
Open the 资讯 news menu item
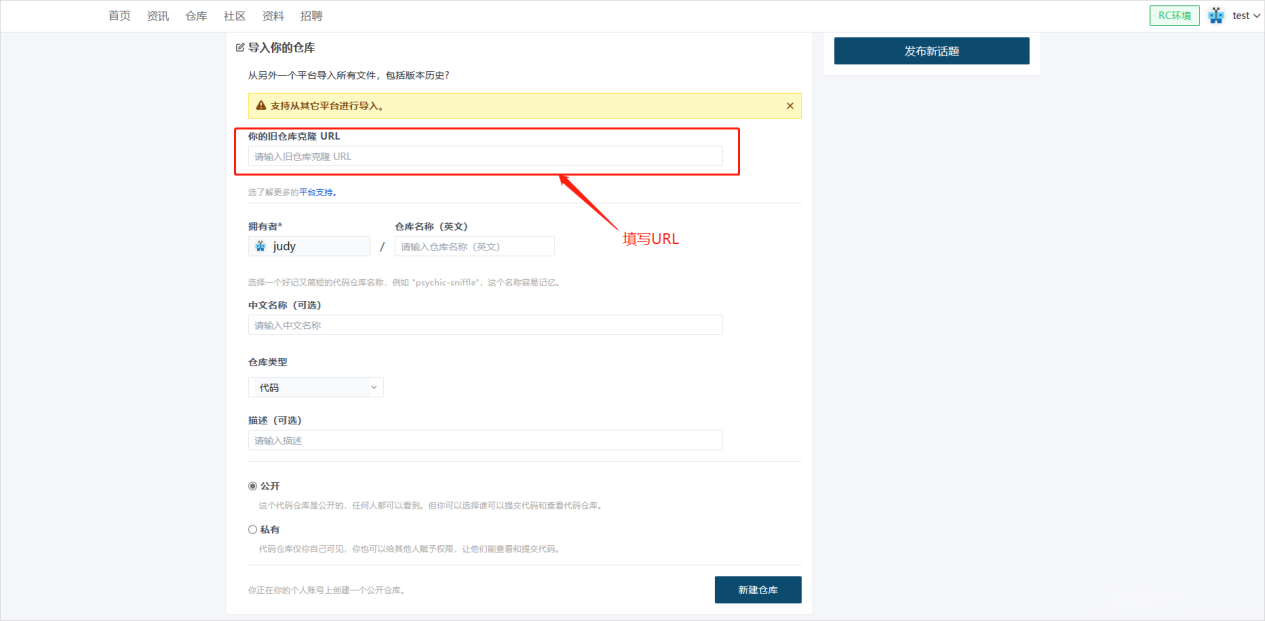(158, 16)
